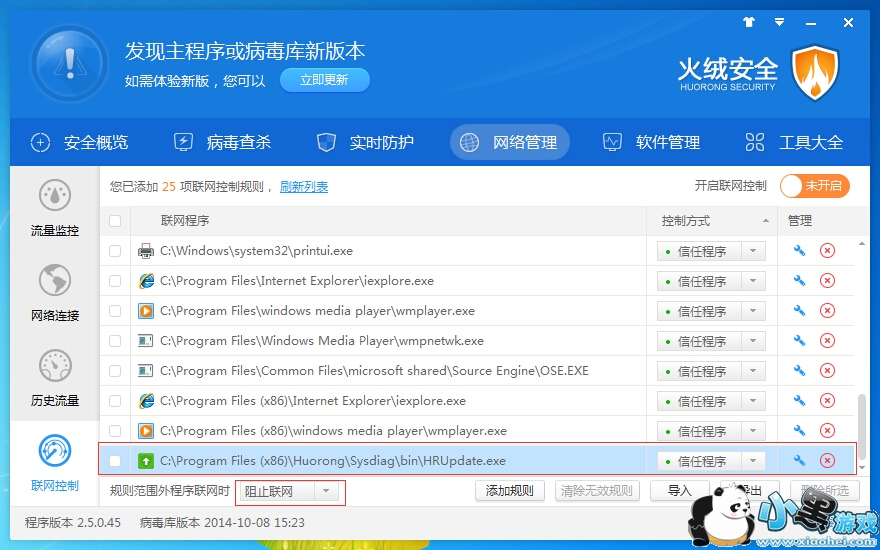Click wrench icon for OSE.EXE row
Screen dimensions: 880x550
tap(799, 371)
